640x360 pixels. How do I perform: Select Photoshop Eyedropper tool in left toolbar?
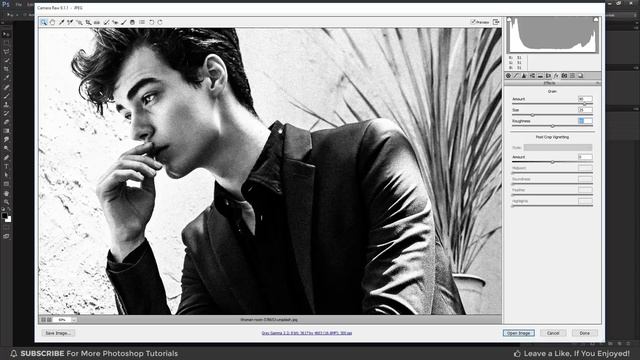pos(6,78)
